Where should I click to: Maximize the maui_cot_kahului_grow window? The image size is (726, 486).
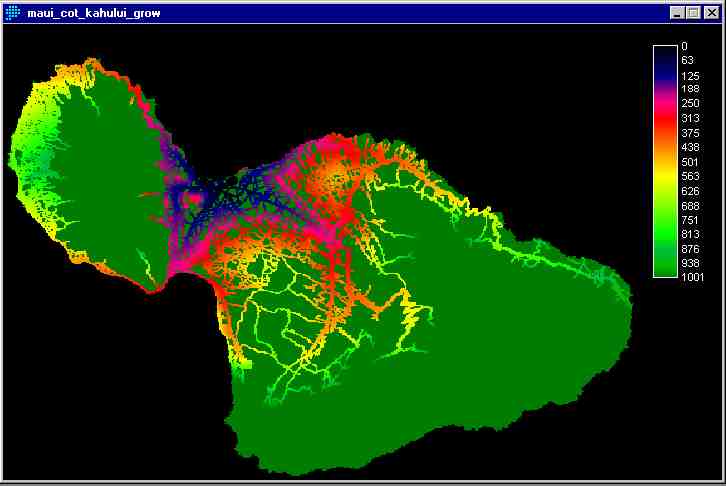pos(694,12)
